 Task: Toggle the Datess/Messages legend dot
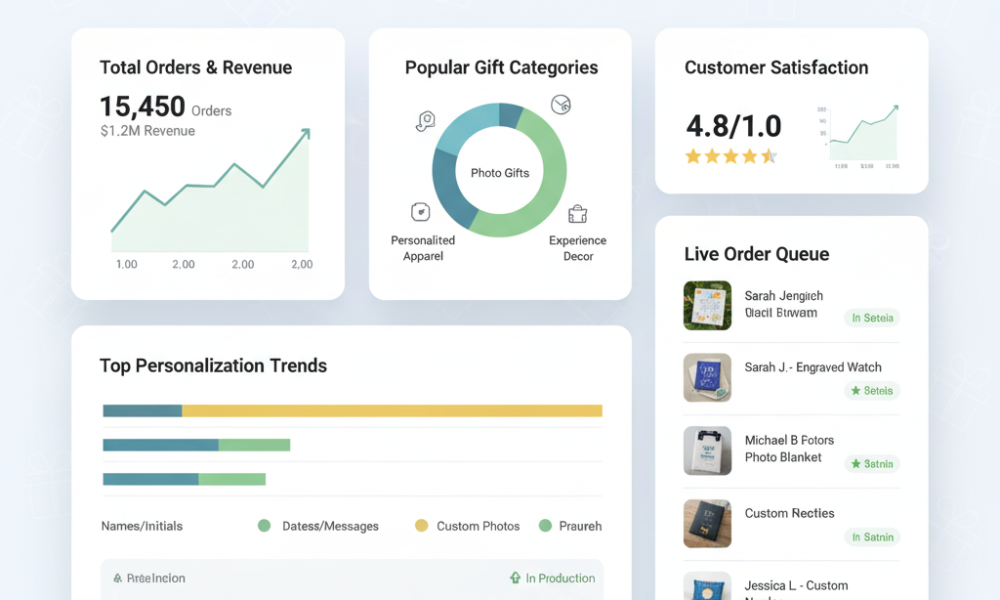point(264,525)
